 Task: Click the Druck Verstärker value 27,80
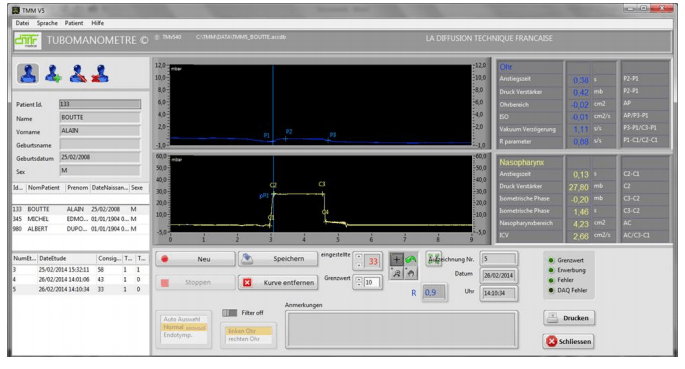point(578,187)
